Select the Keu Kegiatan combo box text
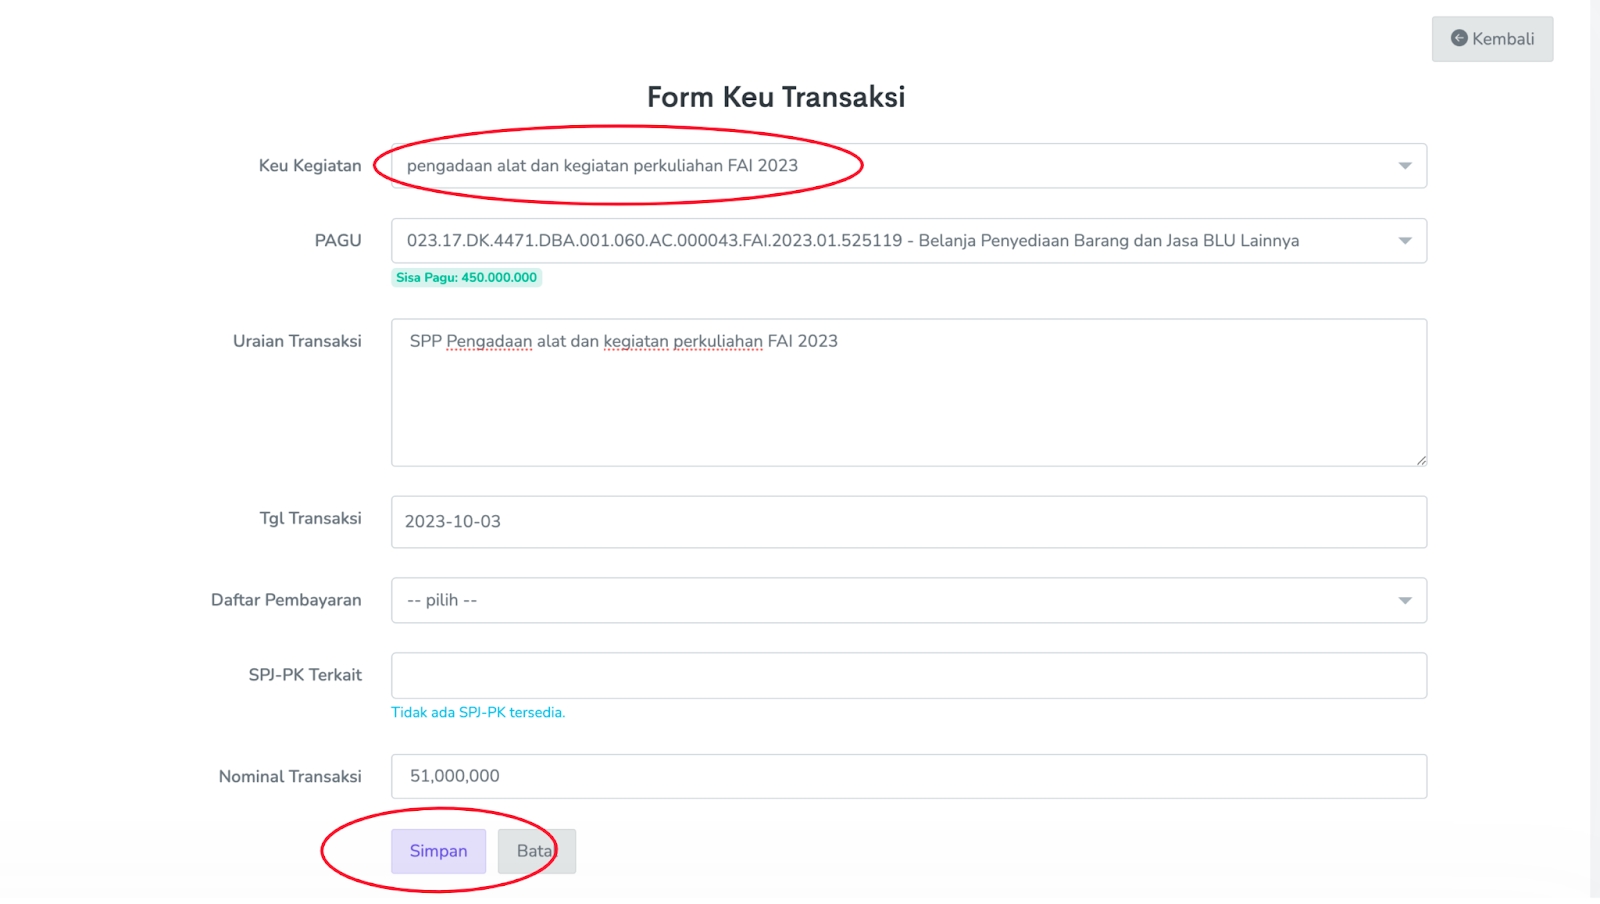This screenshot has height=904, width=1600. click(x=602, y=166)
